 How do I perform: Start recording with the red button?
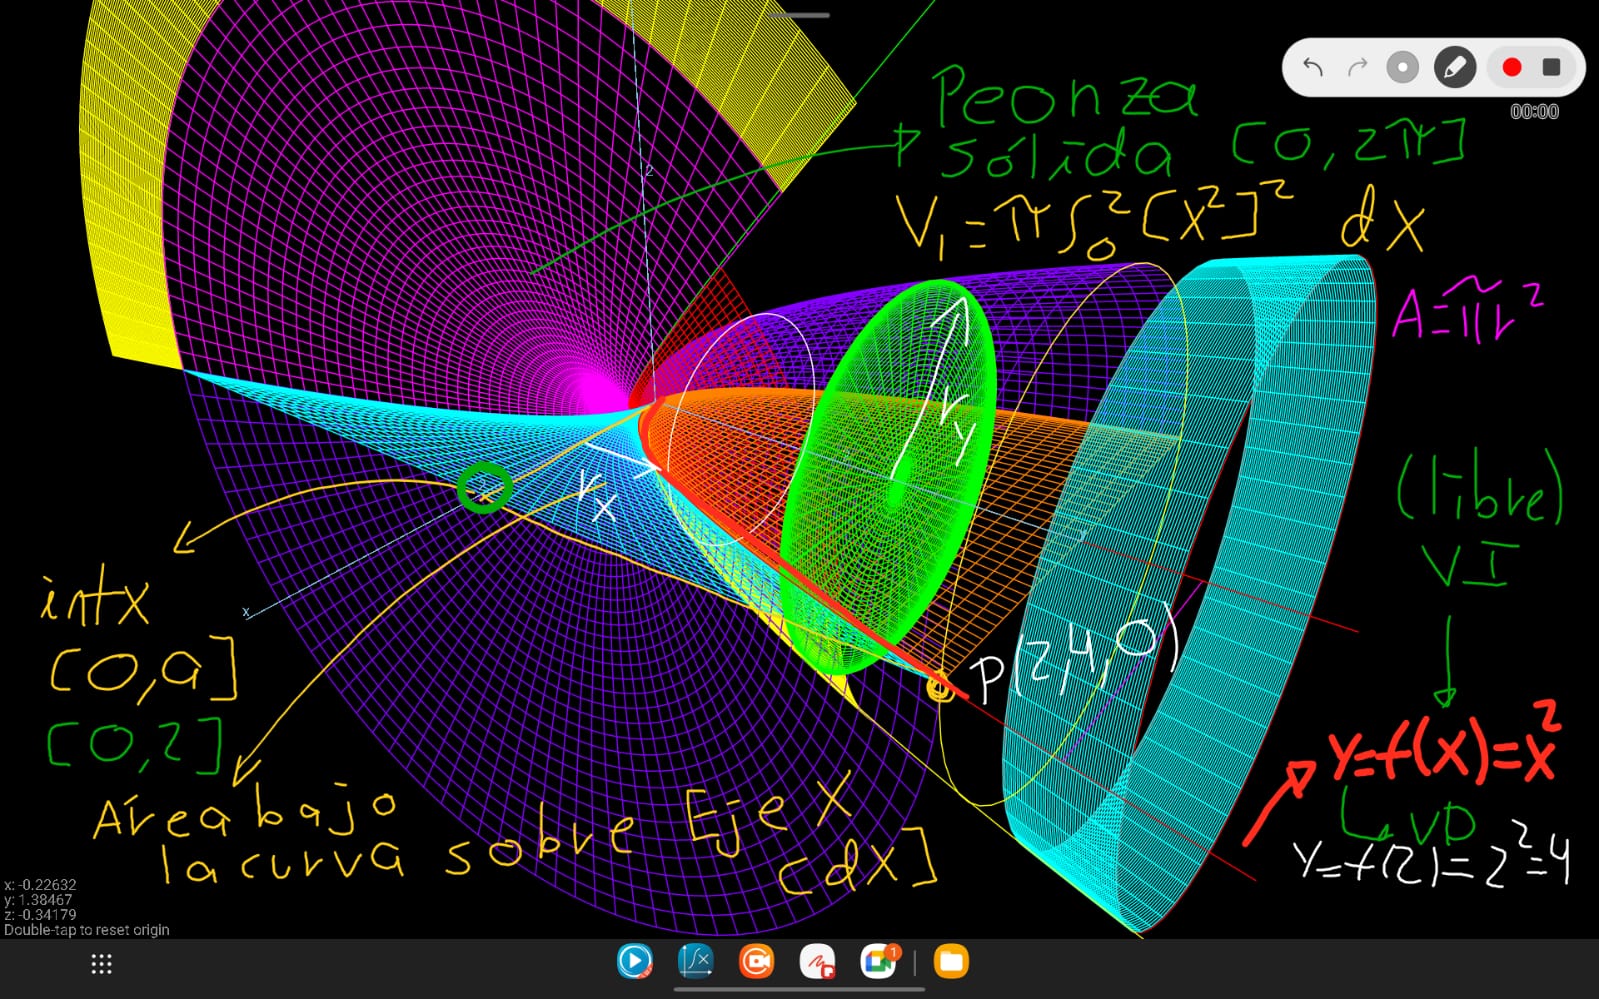click(1511, 68)
